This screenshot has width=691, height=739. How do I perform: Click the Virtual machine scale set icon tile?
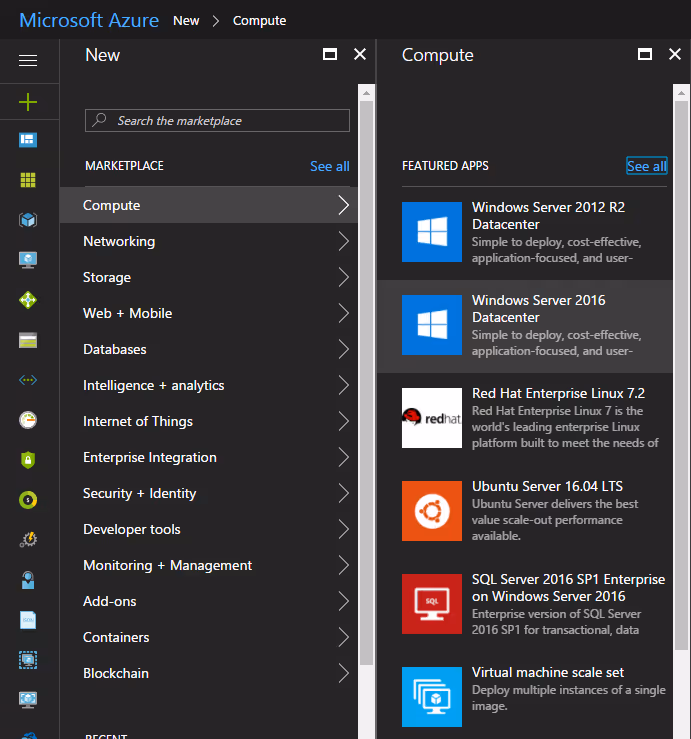coord(432,697)
